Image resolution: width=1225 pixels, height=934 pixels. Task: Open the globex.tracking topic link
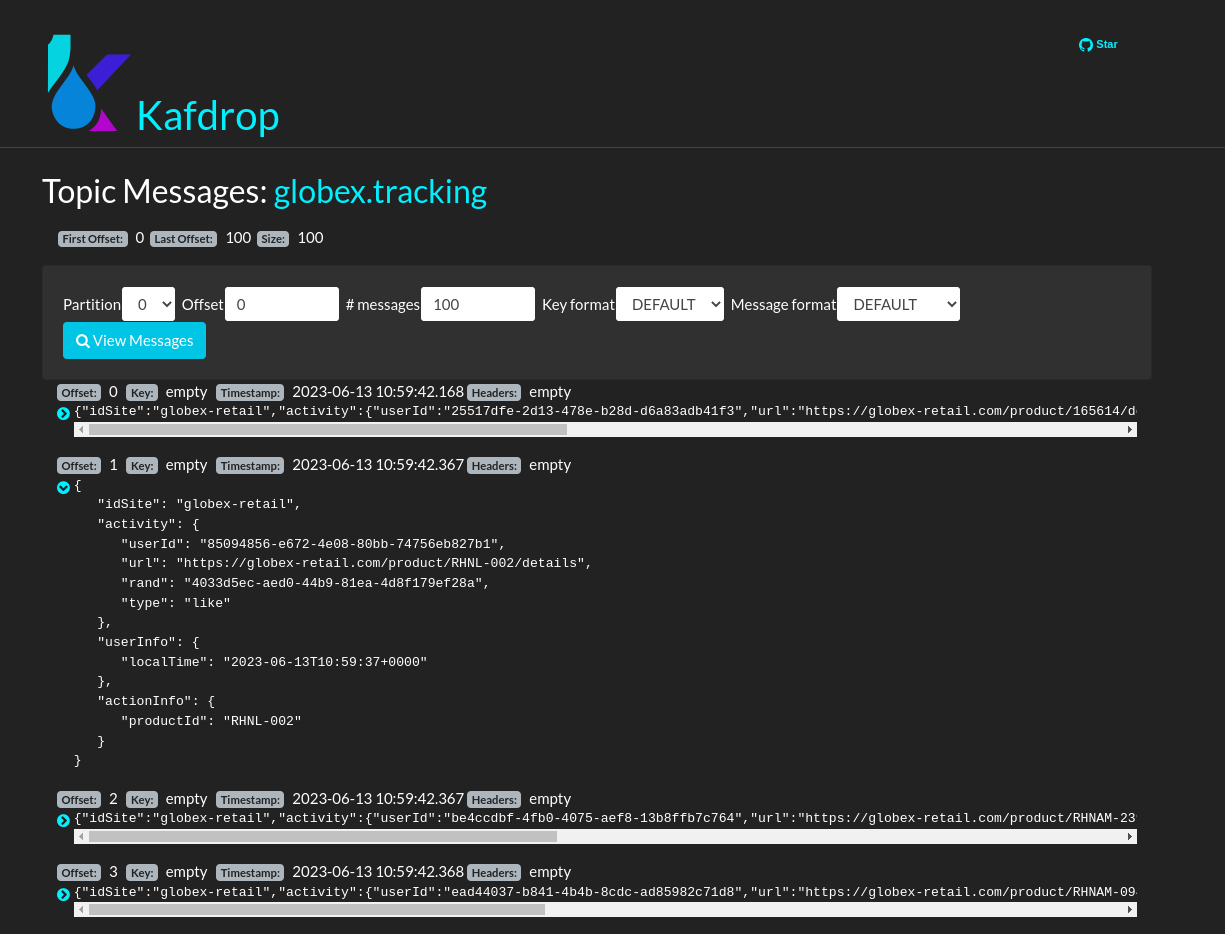380,191
